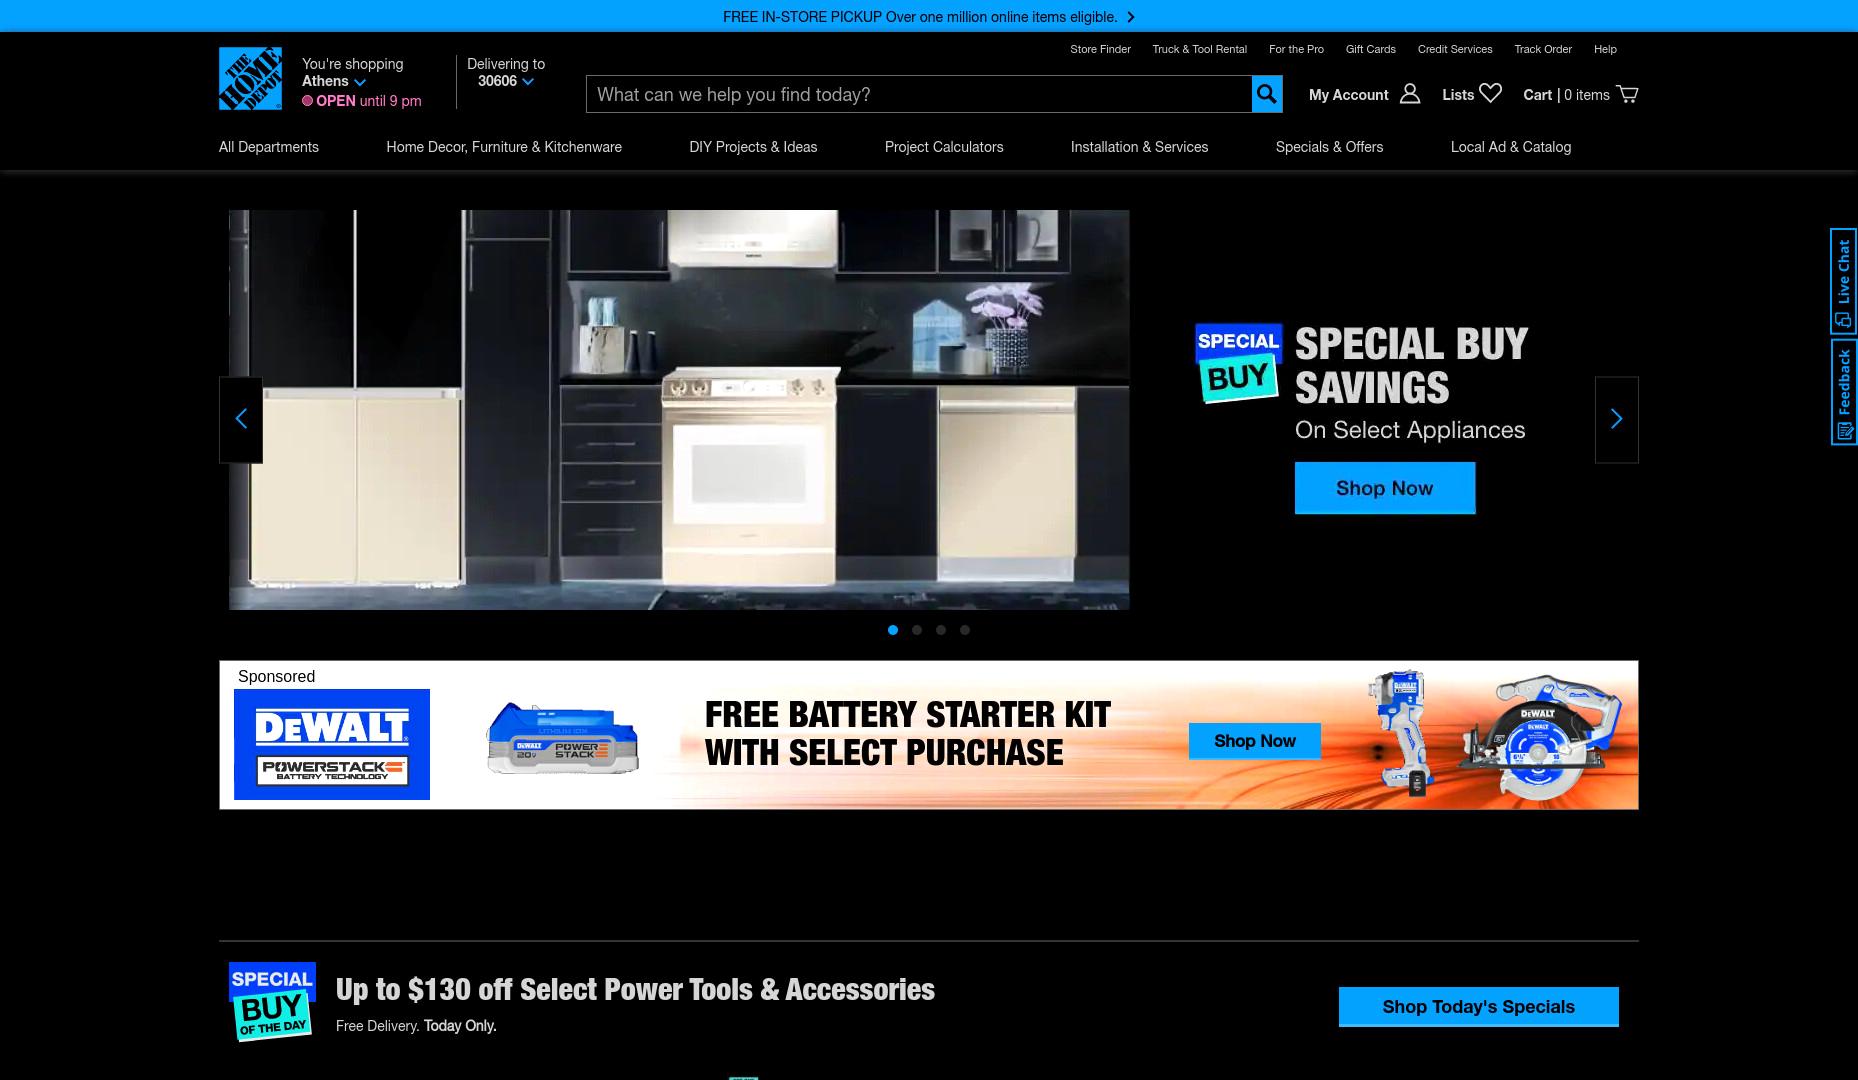This screenshot has height=1080, width=1858.
Task: Open Installation & Services menu
Action: [x=1139, y=147]
